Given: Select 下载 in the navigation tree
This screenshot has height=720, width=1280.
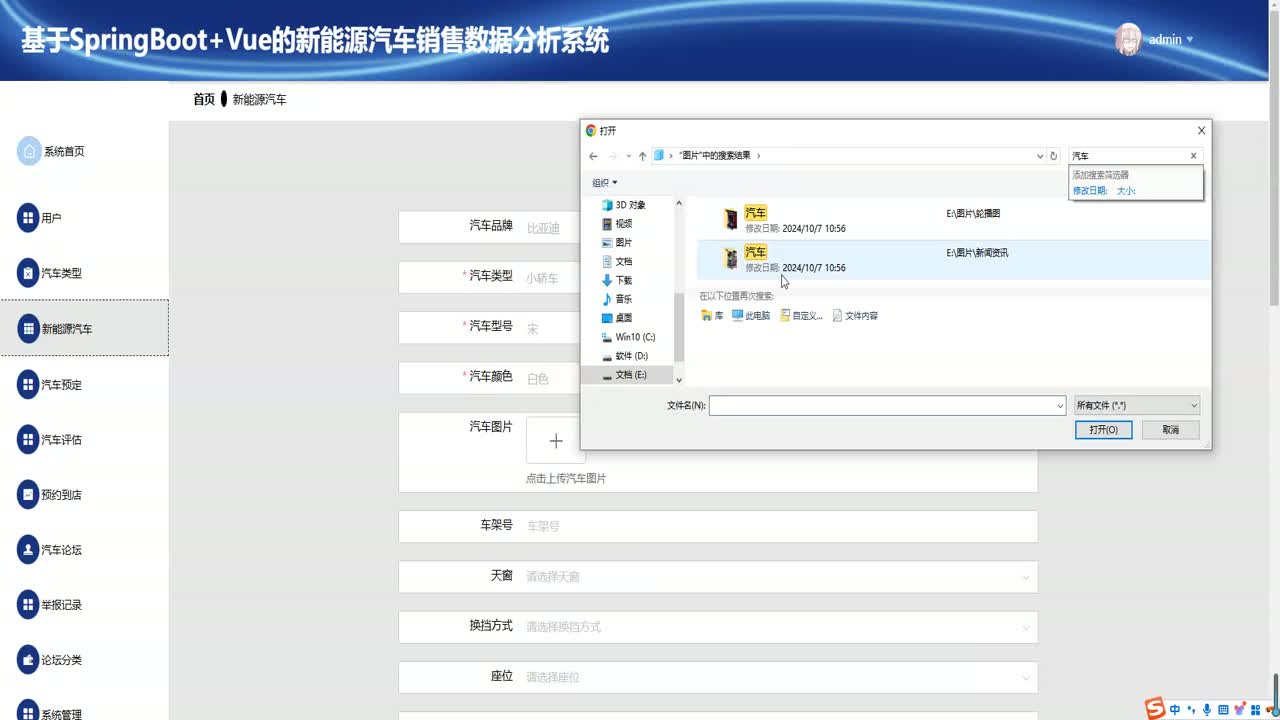Looking at the screenshot, I should (x=617, y=280).
